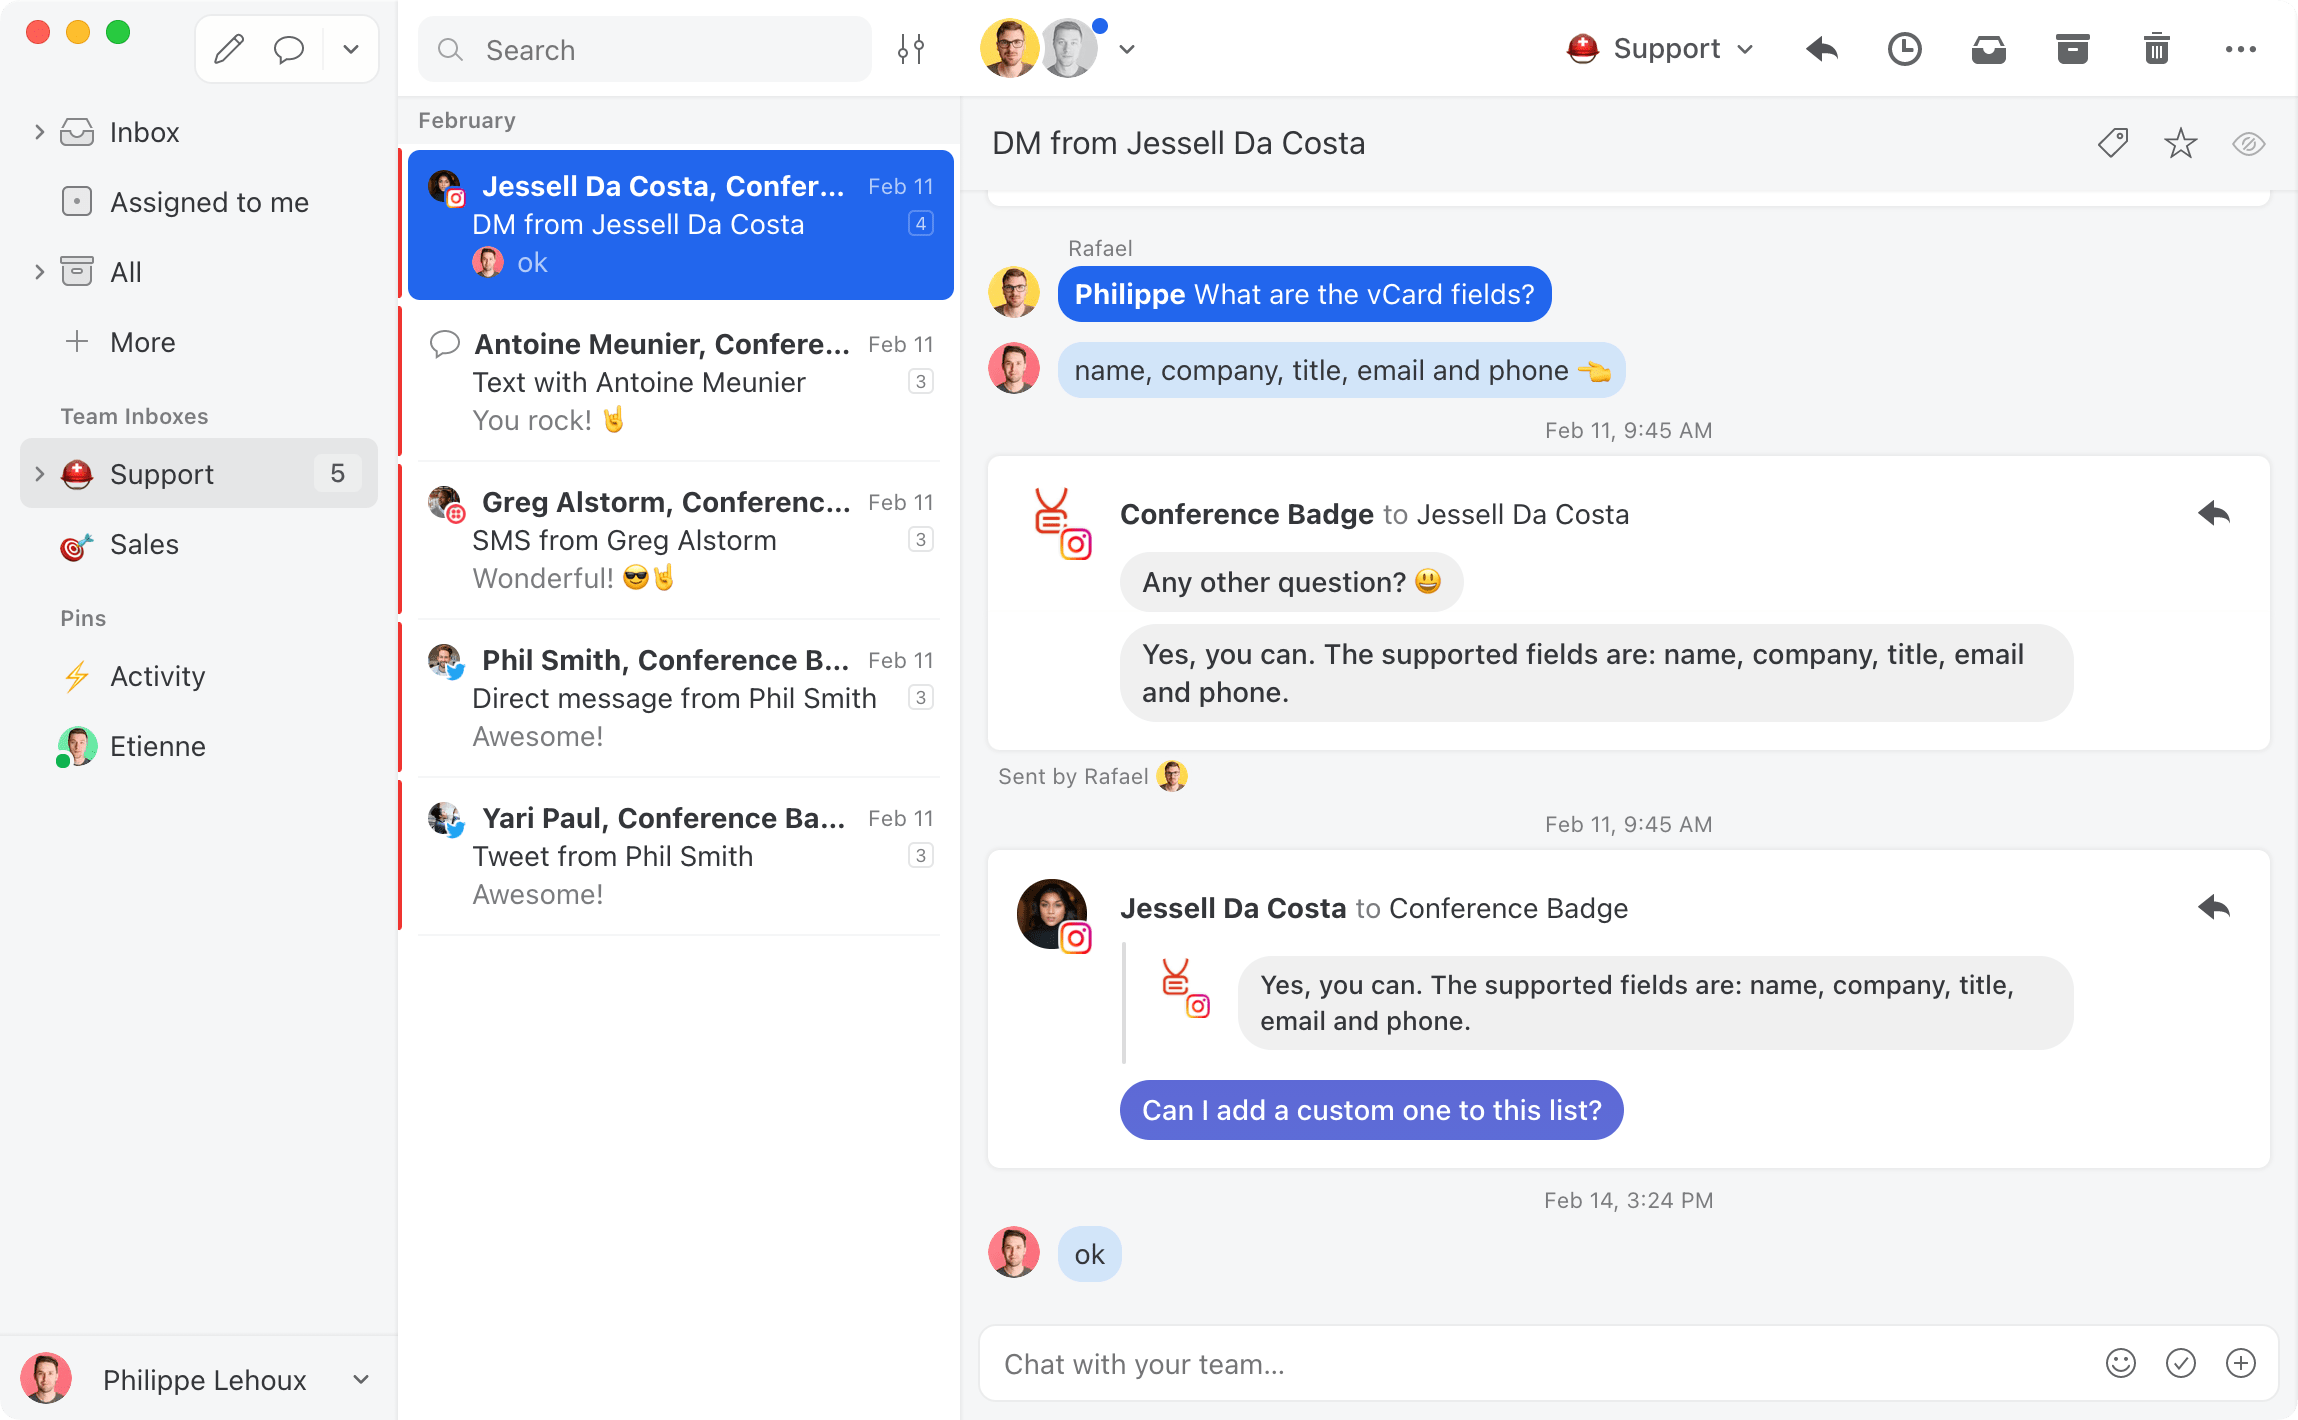Screen dimensions: 2298x1420
Task: Open Philippe Lehoux account menu chevron
Action: (361, 1380)
